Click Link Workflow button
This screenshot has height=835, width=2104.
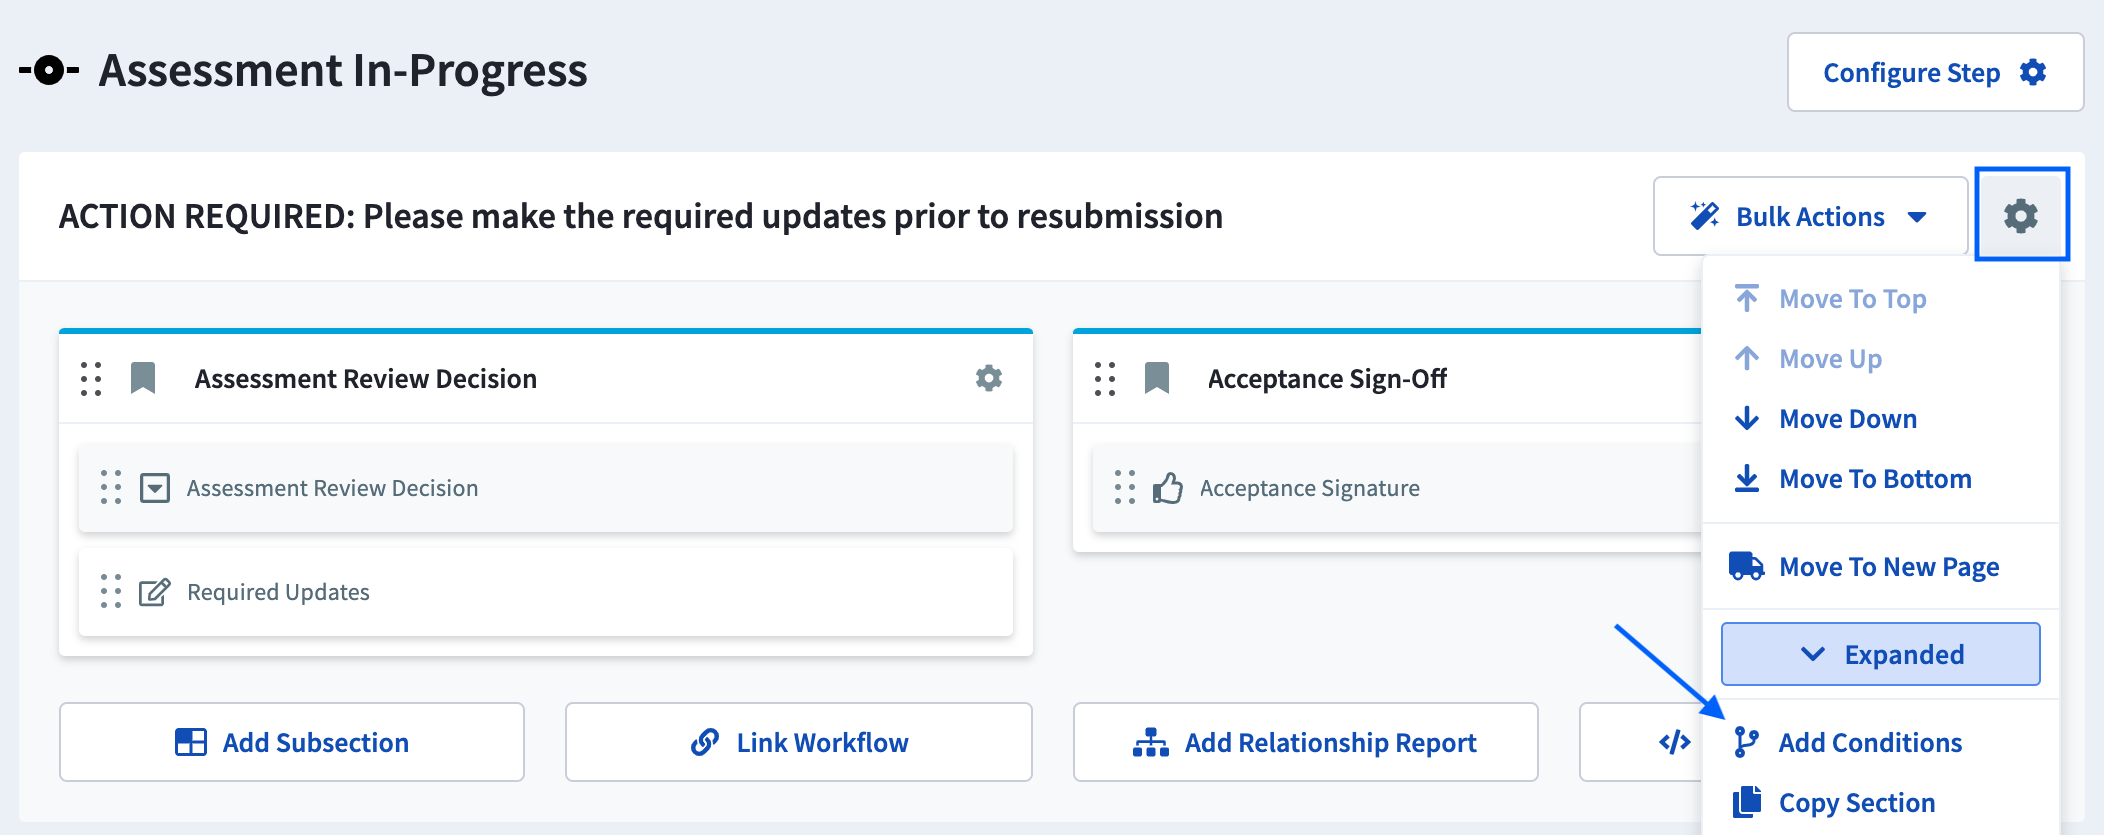[799, 742]
